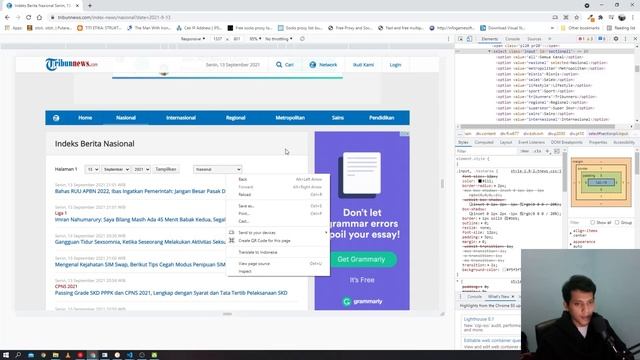Open Pendidikan in navigation bar
The image size is (640, 360).
coord(382,118)
